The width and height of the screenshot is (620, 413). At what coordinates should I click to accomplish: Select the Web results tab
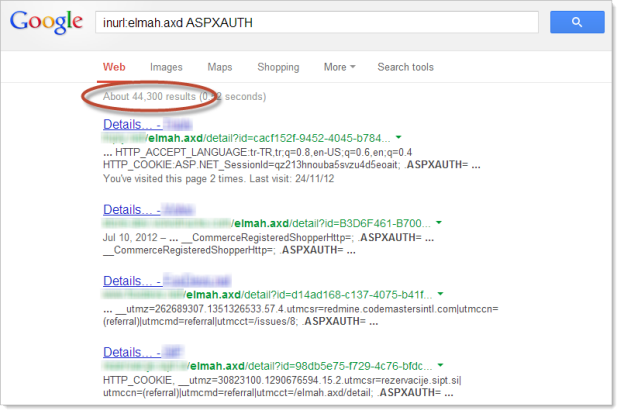[x=114, y=67]
